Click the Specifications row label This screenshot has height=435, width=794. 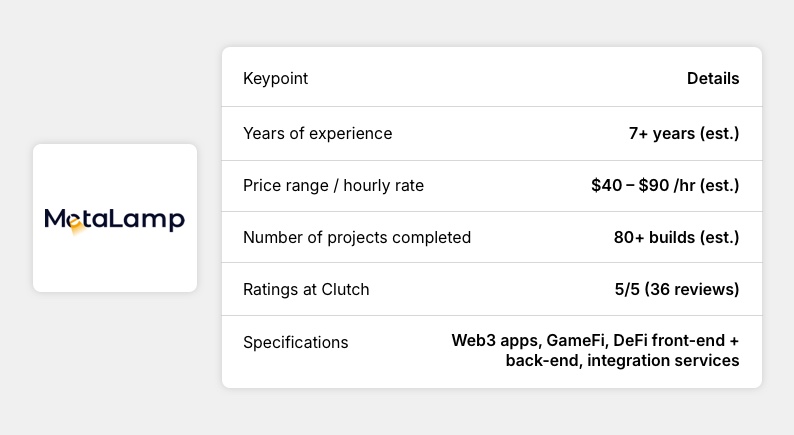[x=295, y=343]
